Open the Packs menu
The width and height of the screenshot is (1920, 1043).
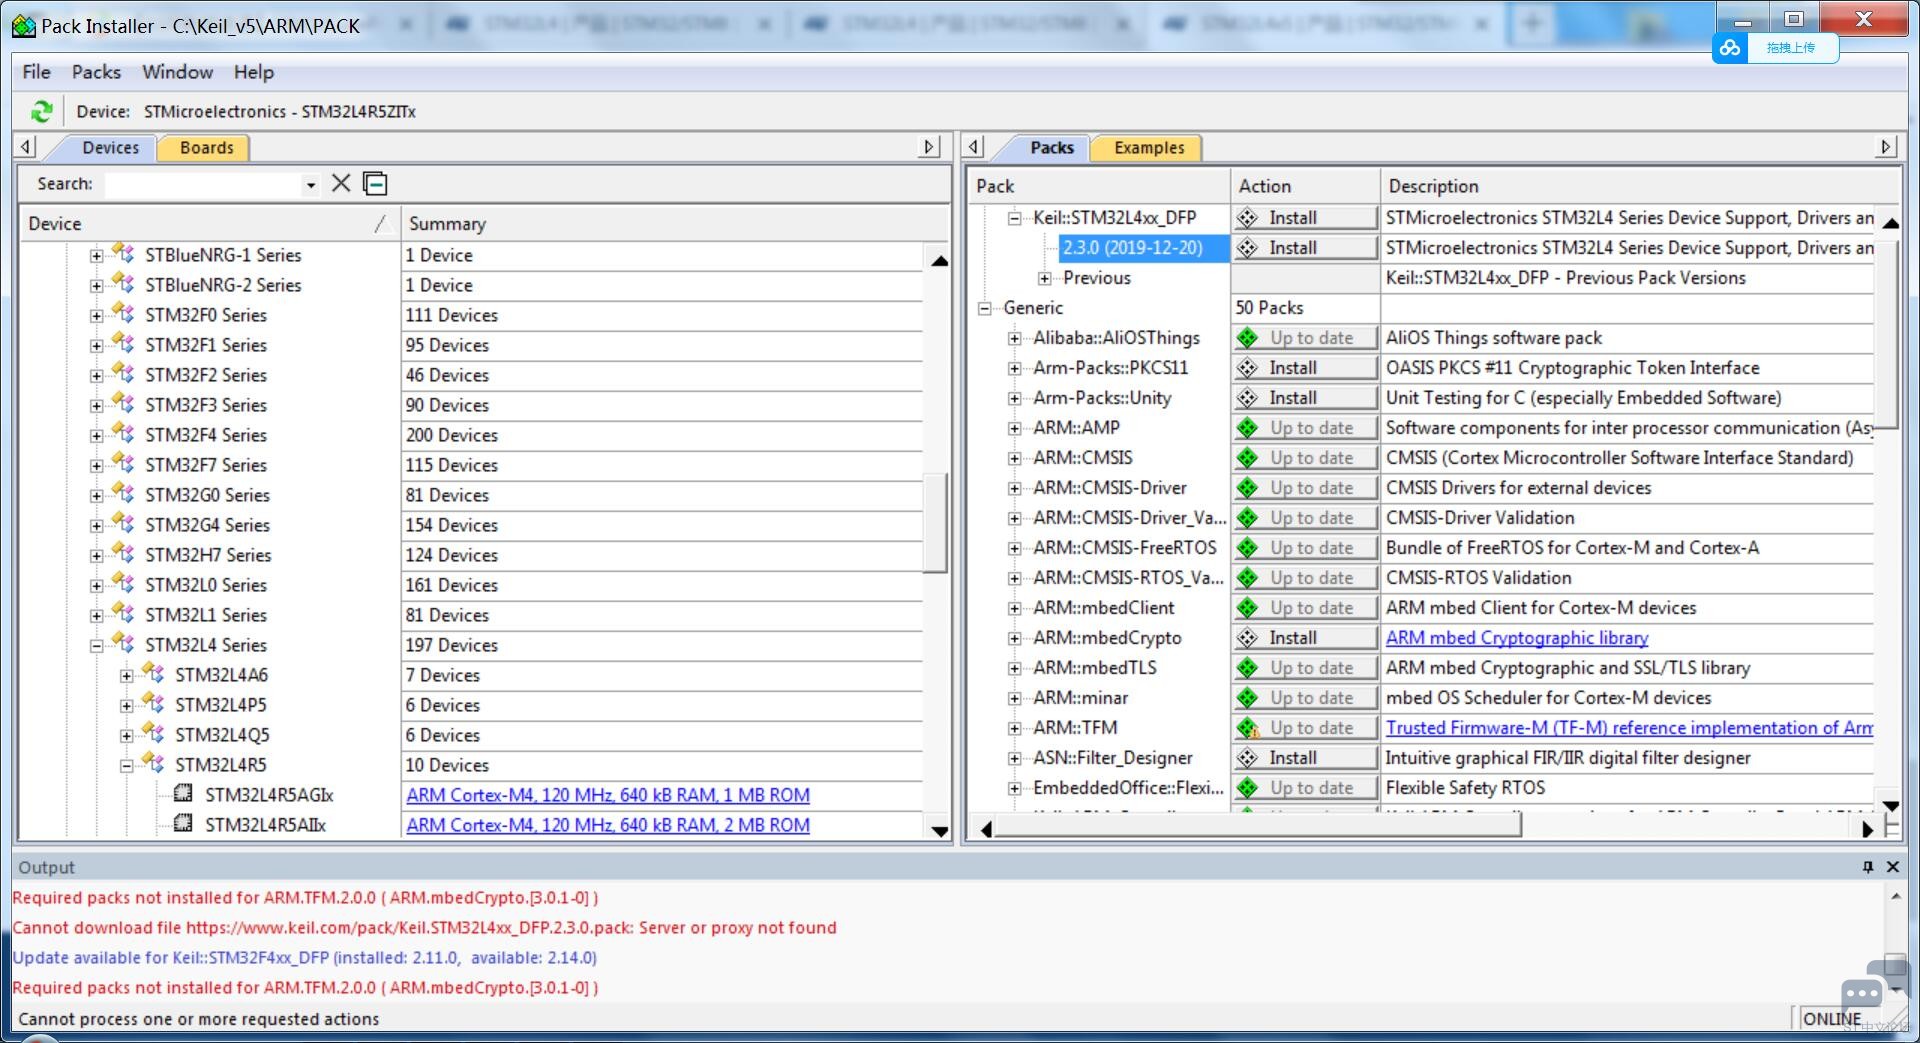[96, 72]
